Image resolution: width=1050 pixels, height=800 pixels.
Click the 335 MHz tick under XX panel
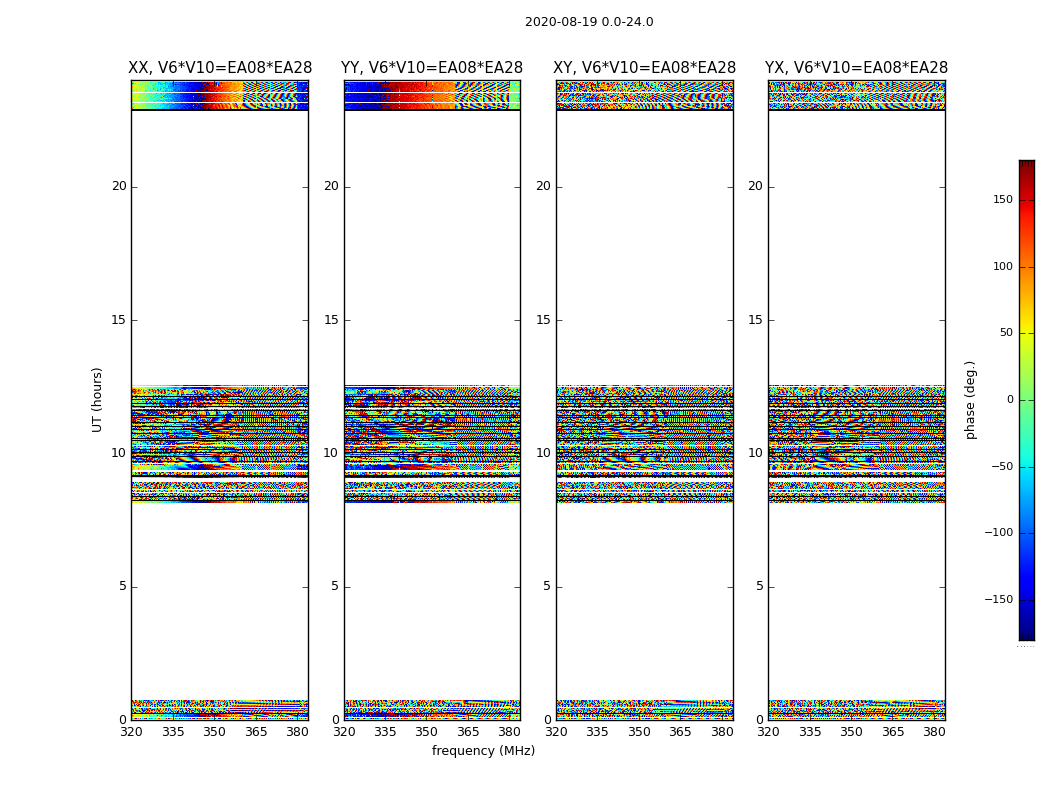click(173, 732)
